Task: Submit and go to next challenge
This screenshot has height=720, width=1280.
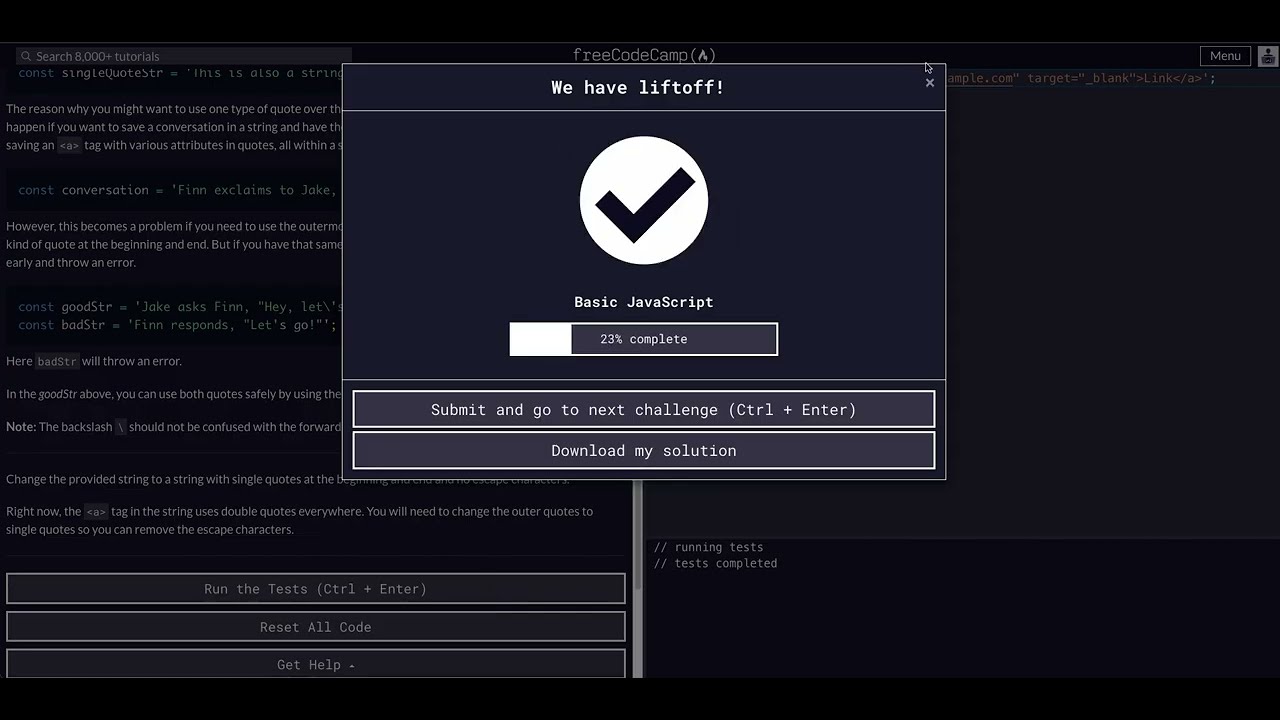Action: point(643,410)
